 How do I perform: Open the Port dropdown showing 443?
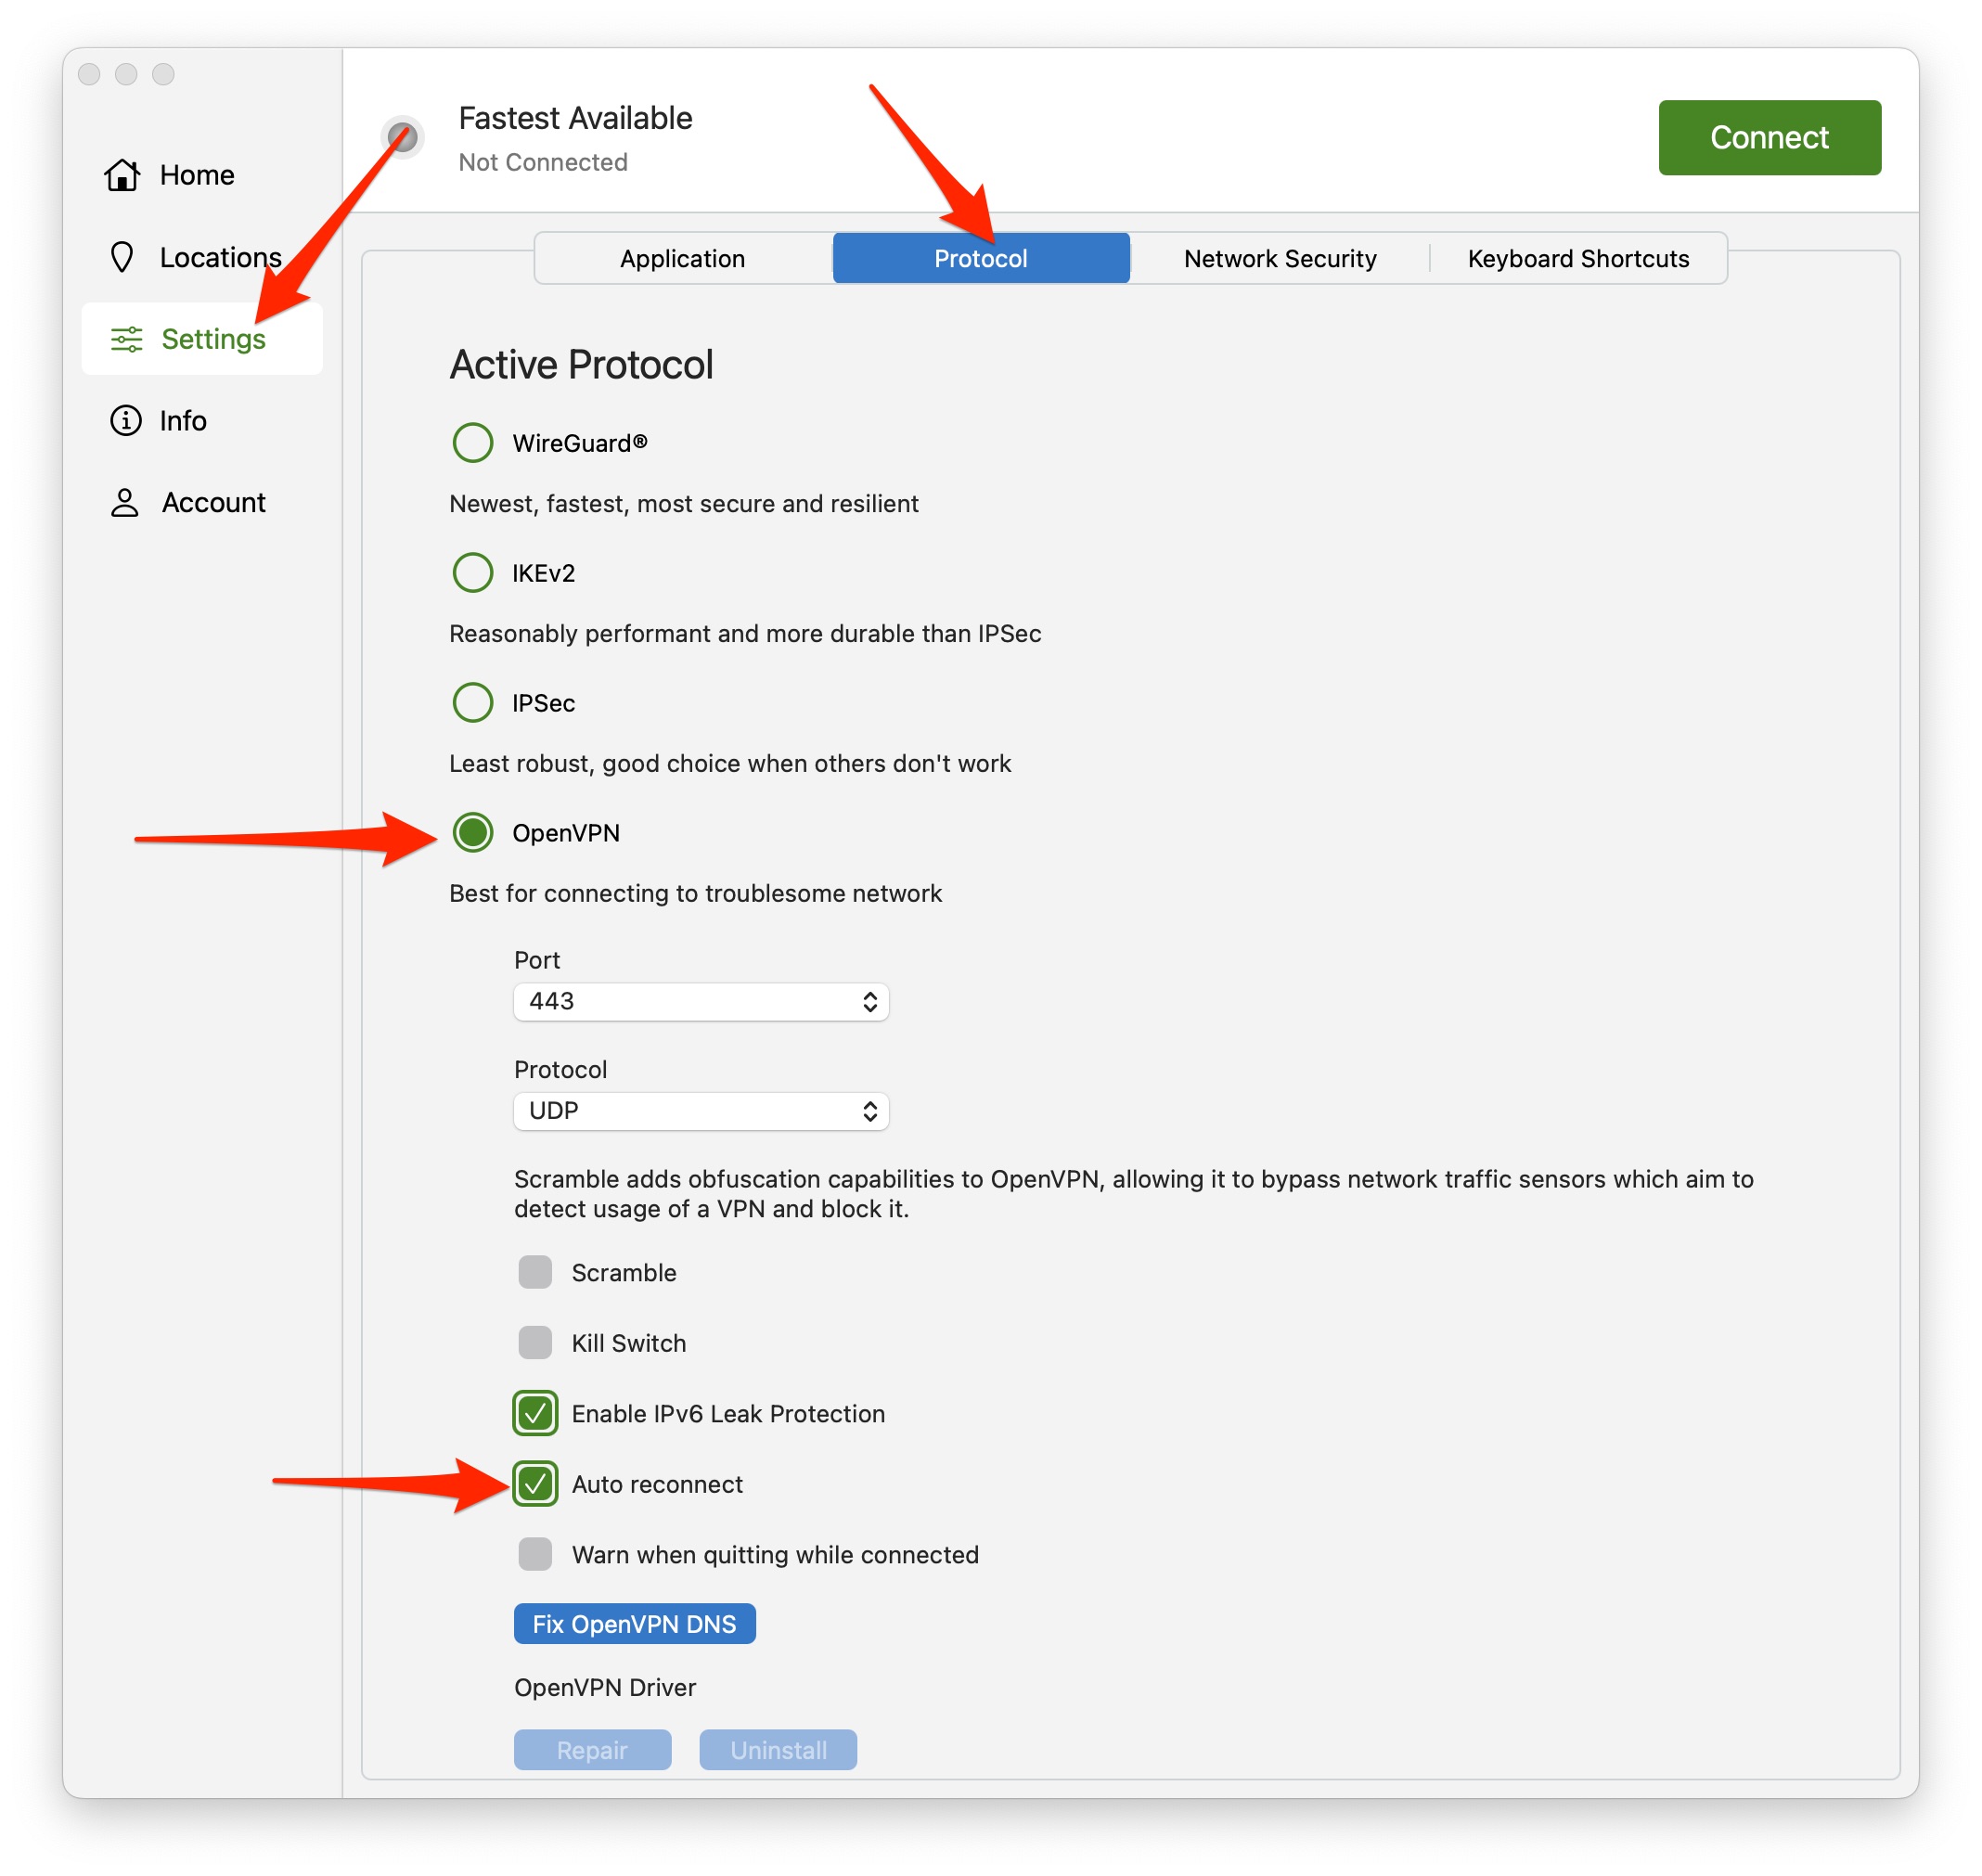coord(700,1001)
